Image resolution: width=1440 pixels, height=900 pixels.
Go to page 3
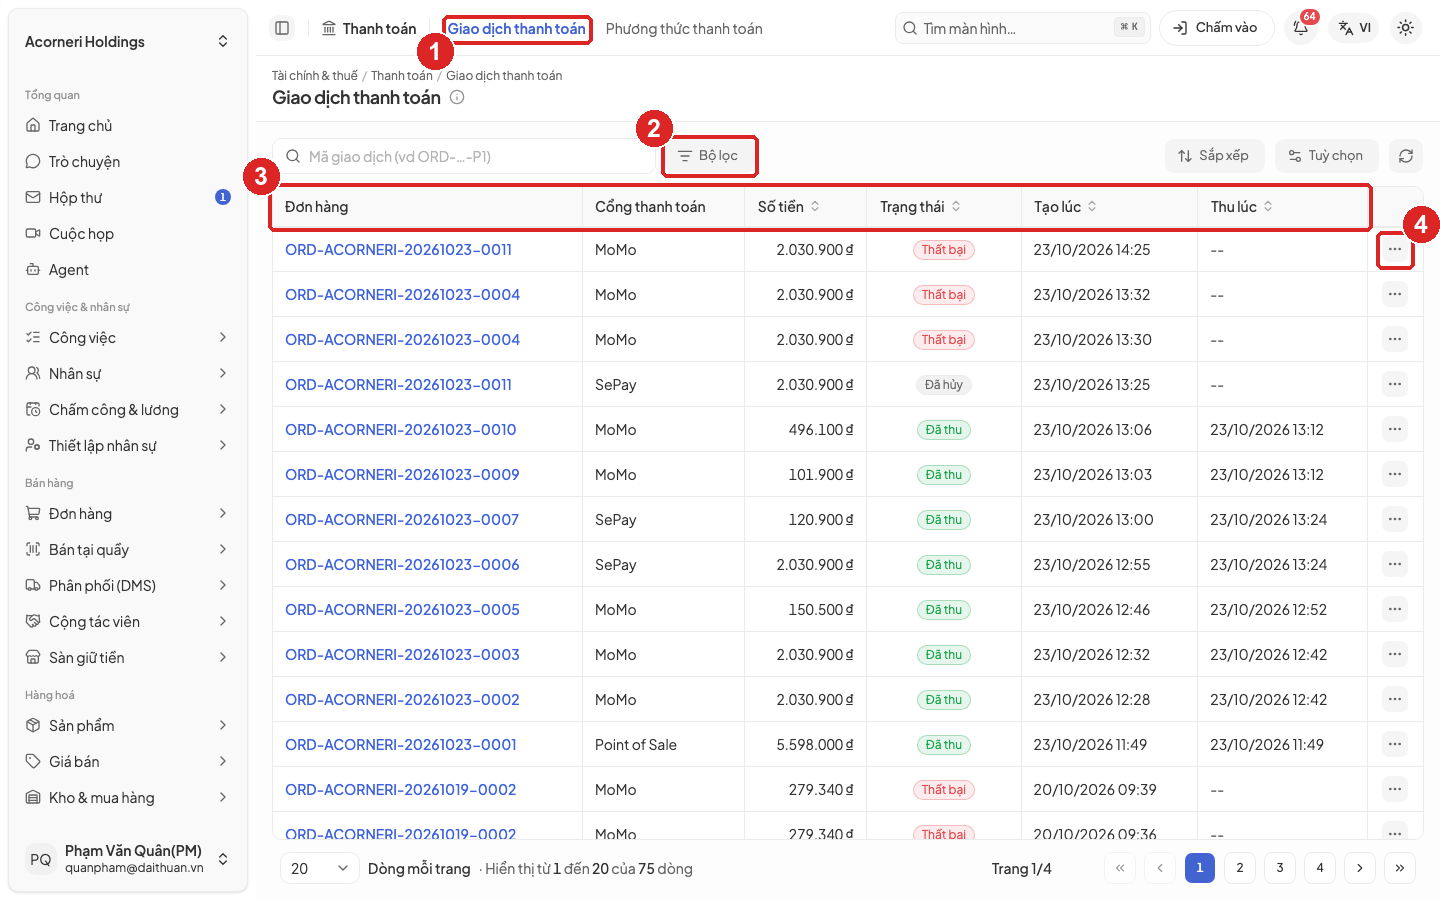coord(1280,868)
